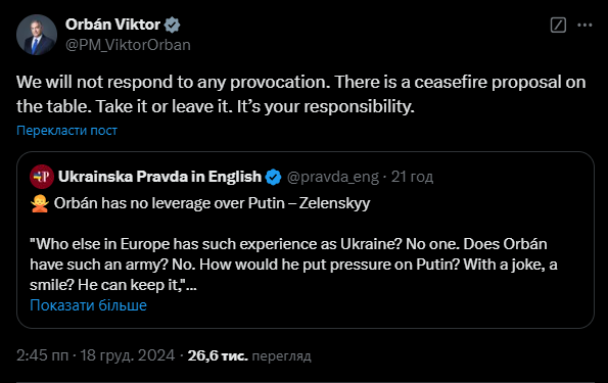This screenshot has width=608, height=383.
Task: Open Ukrainska Pravda's round logo avatar
Action: pyautogui.click(x=41, y=176)
